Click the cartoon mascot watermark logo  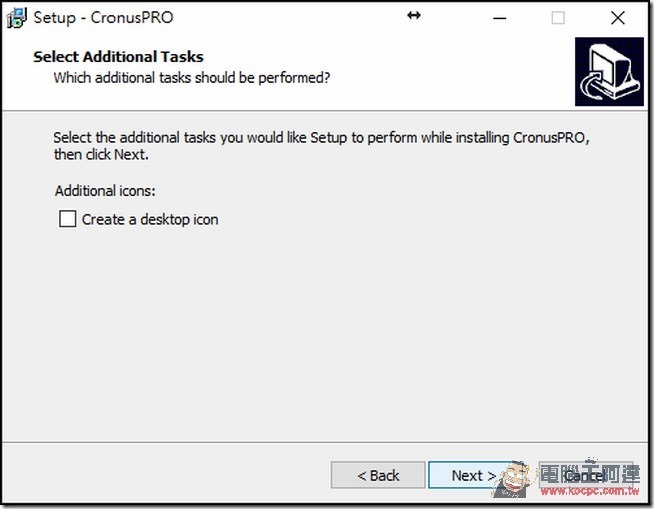pos(512,480)
